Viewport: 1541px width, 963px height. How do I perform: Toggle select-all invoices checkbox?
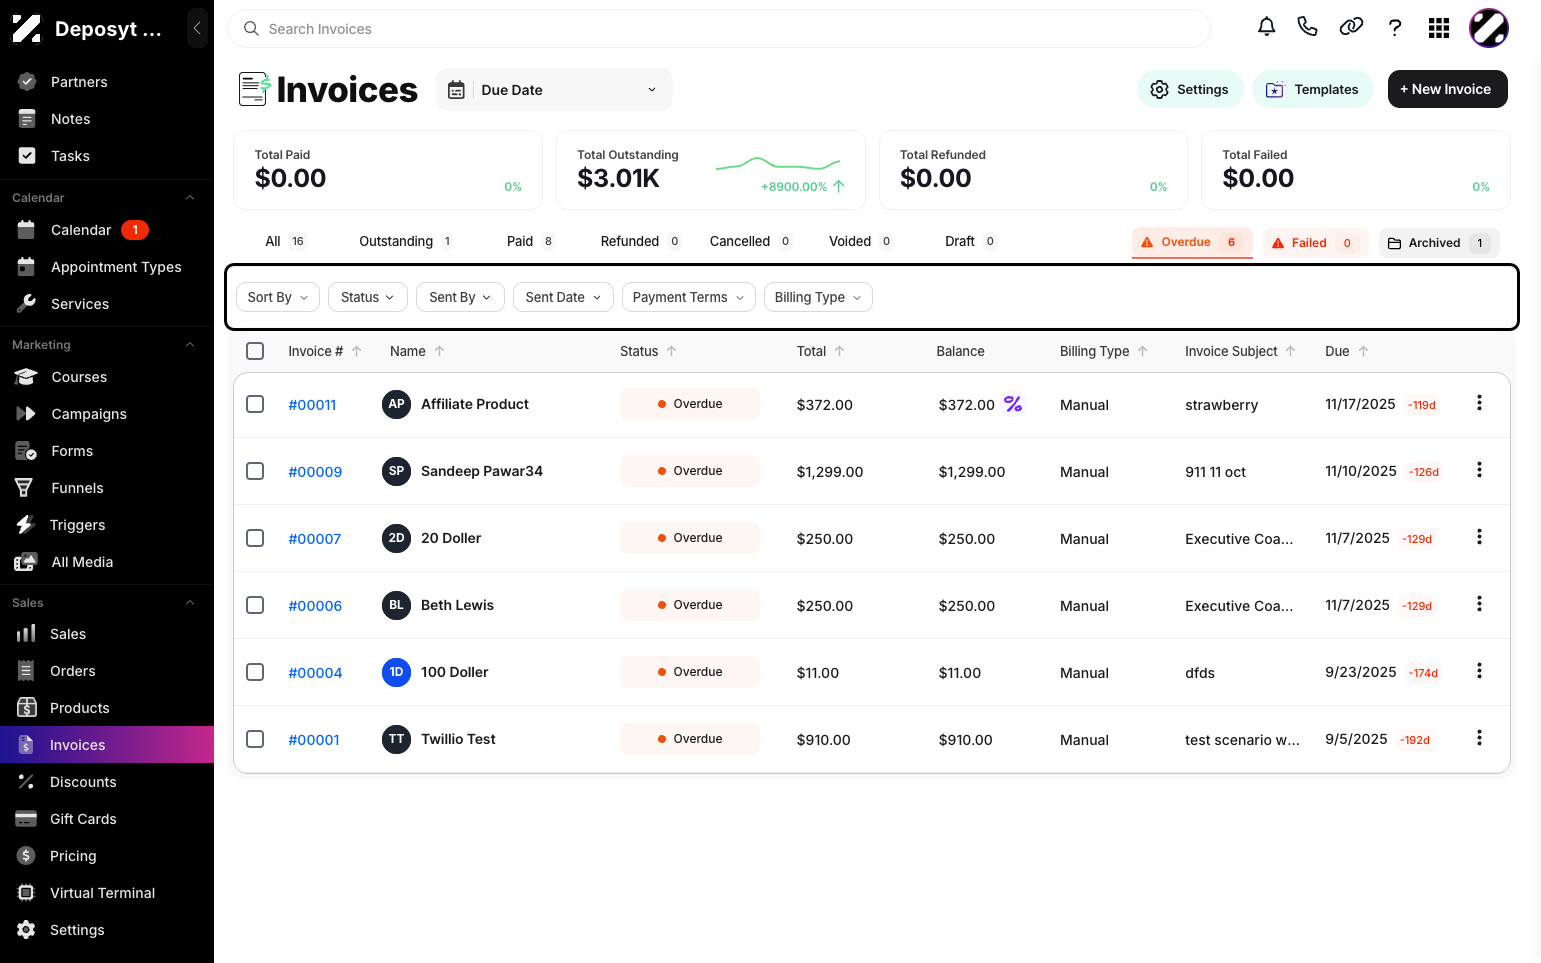click(255, 351)
